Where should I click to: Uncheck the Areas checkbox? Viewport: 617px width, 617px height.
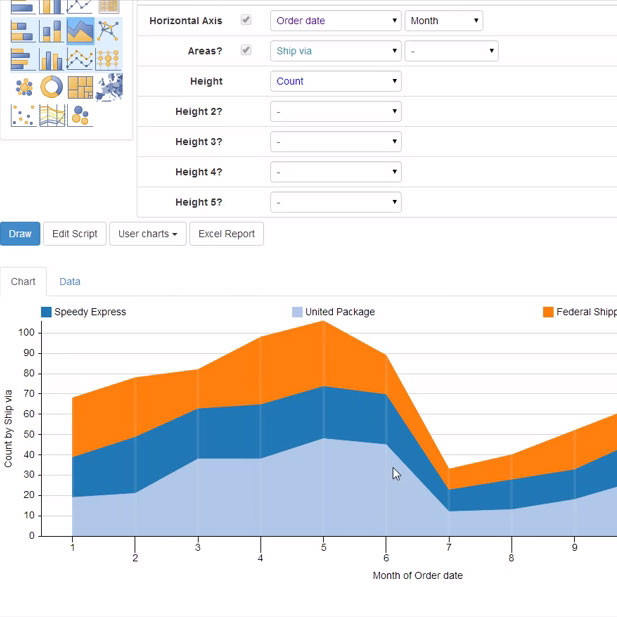[x=246, y=50]
